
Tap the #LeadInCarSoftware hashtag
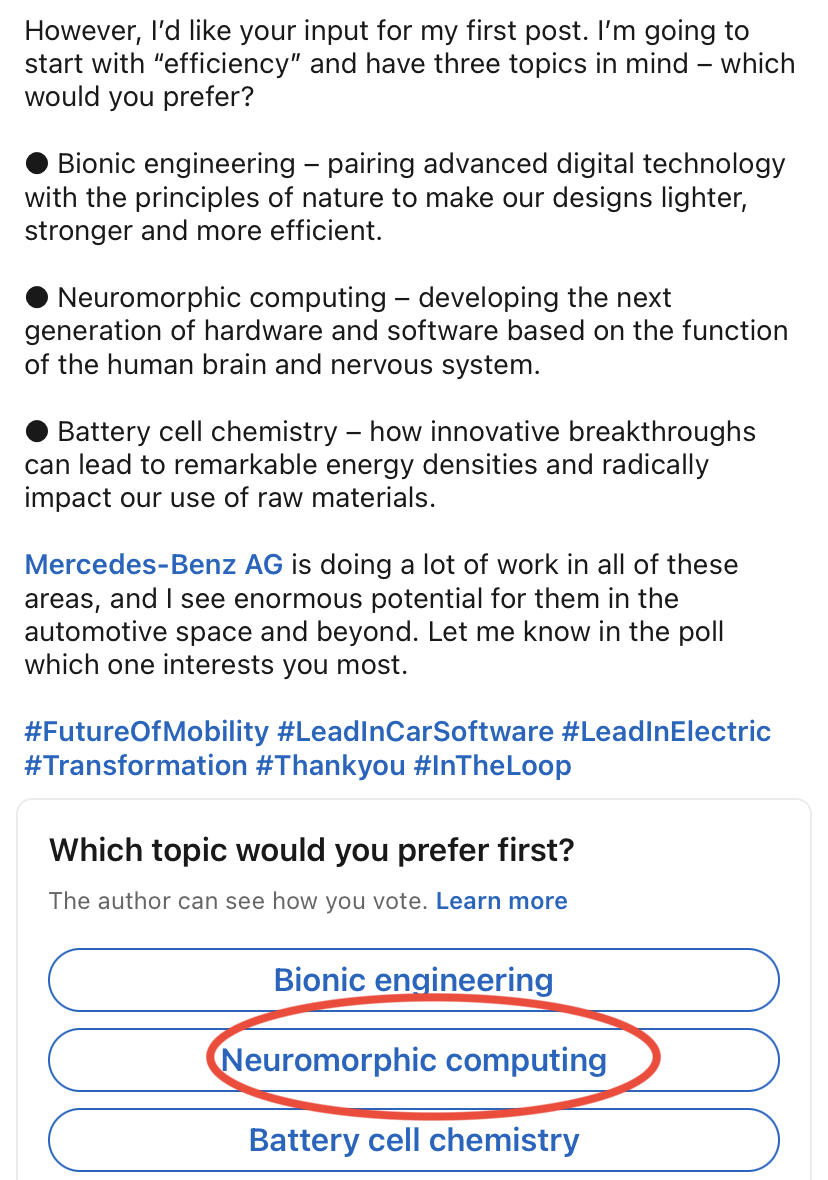pyautogui.click(x=415, y=731)
